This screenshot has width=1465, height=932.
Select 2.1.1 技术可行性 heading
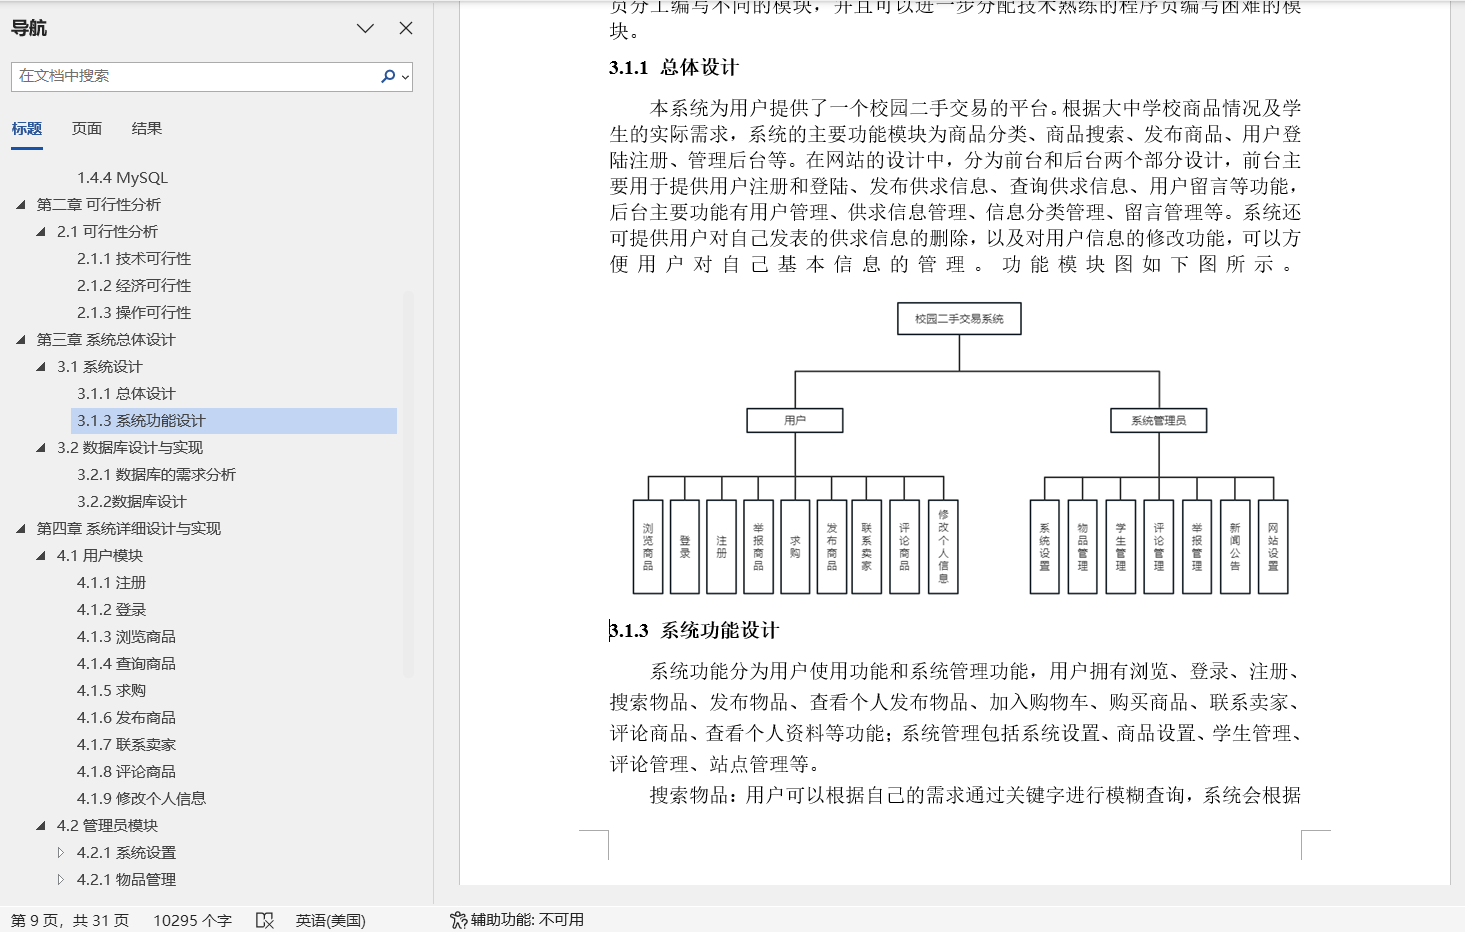click(x=134, y=259)
